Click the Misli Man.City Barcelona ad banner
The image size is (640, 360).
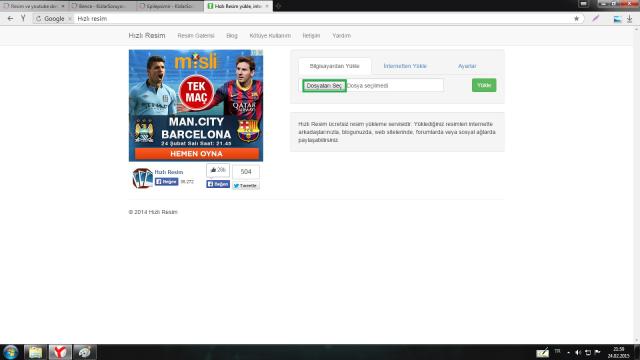point(196,106)
